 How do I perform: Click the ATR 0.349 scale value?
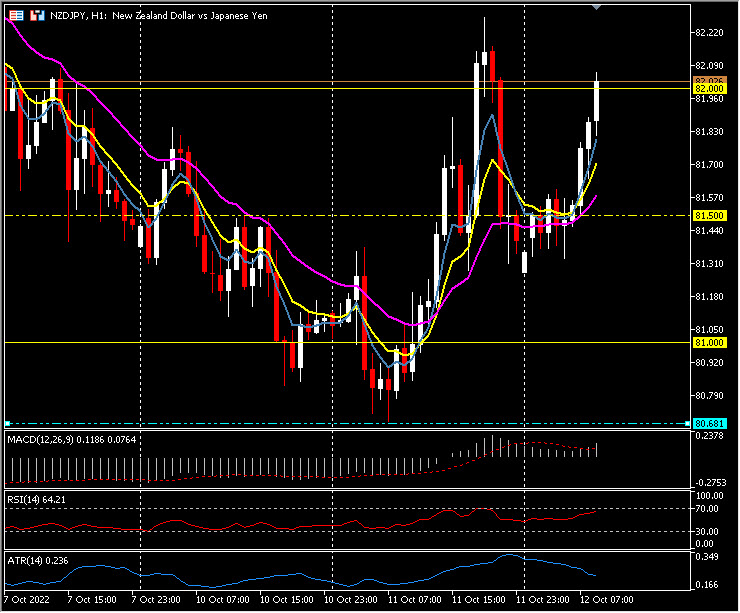pos(706,555)
